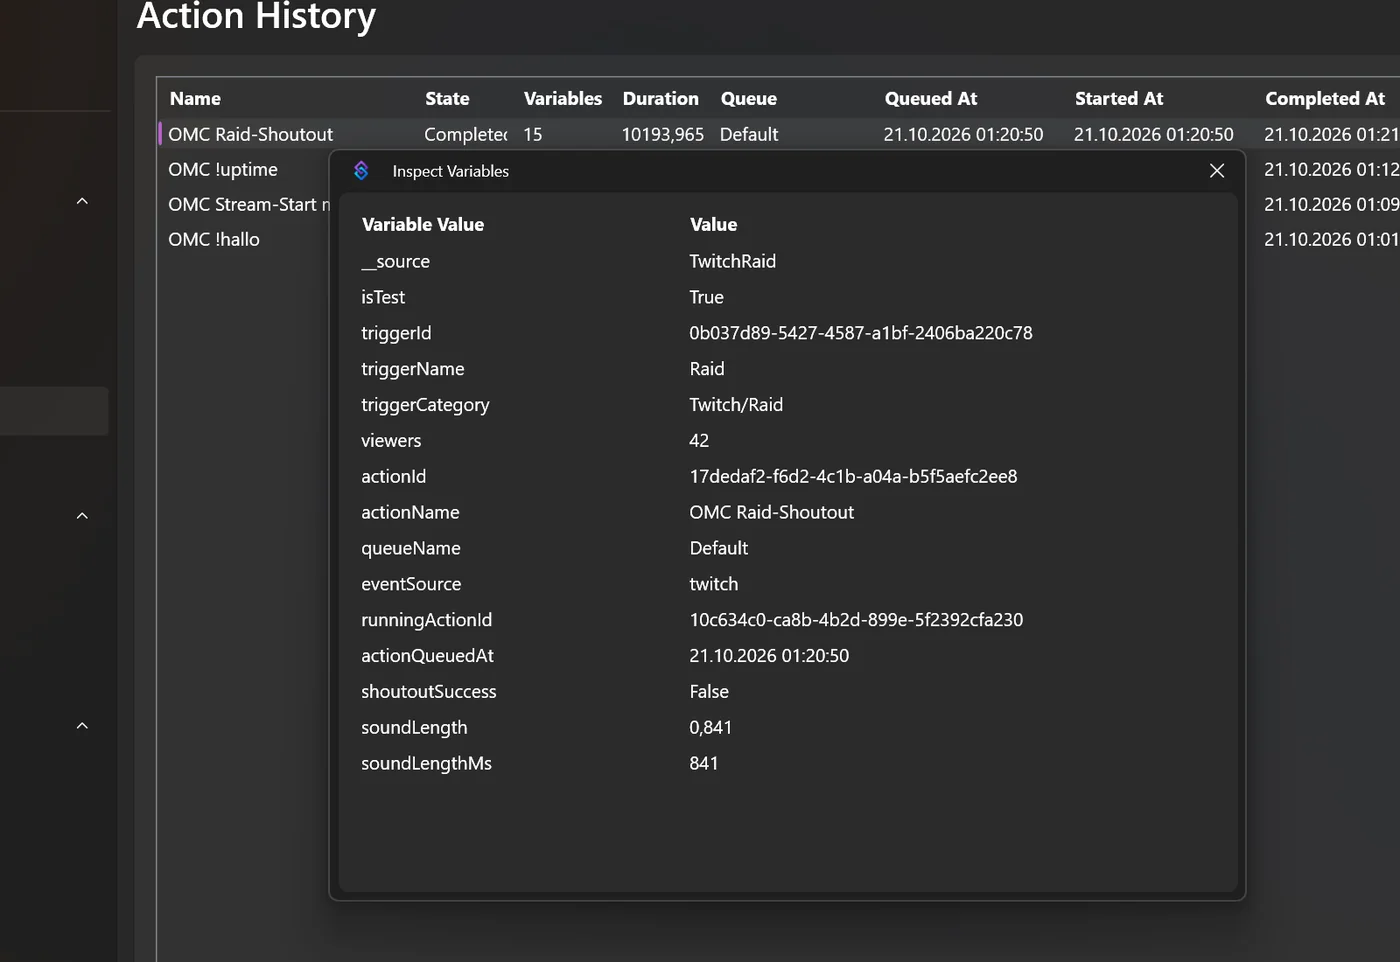Click the triggerId GUID value
Image resolution: width=1400 pixels, height=962 pixels.
[861, 333]
